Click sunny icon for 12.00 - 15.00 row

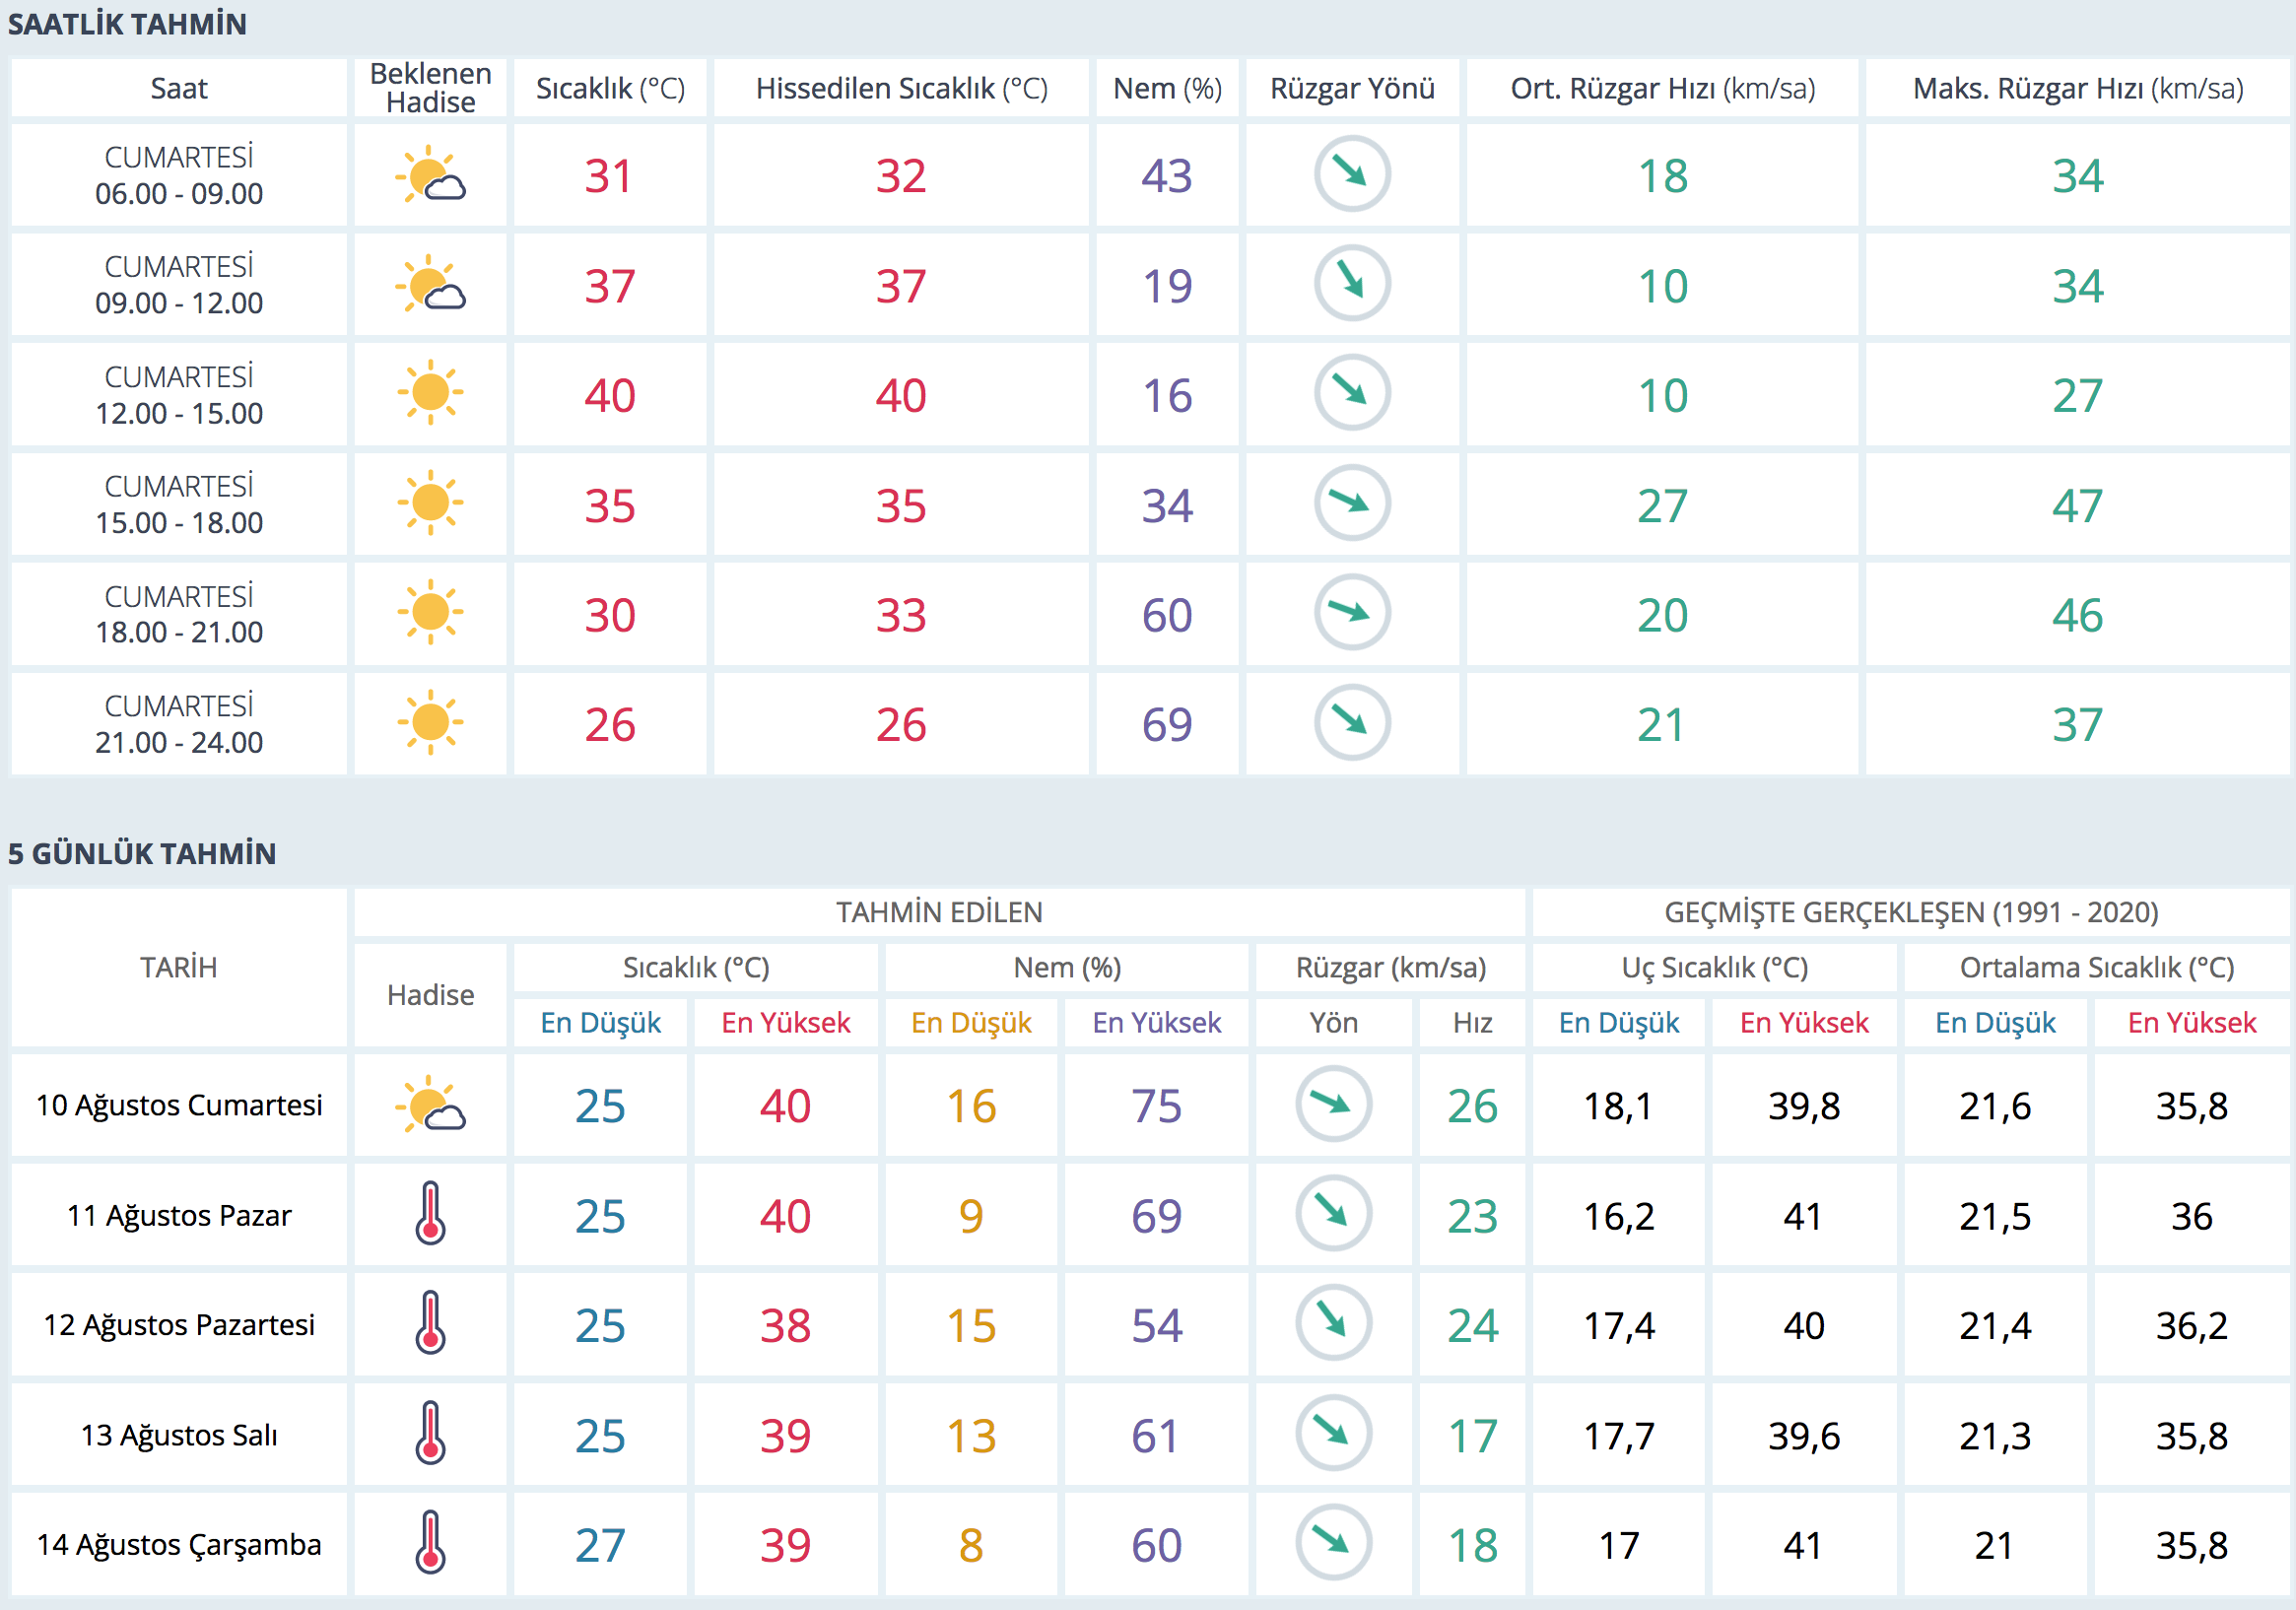tap(431, 393)
